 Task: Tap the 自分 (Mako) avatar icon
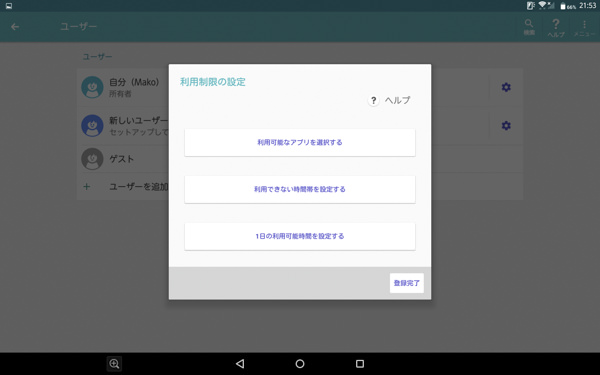coord(92,87)
